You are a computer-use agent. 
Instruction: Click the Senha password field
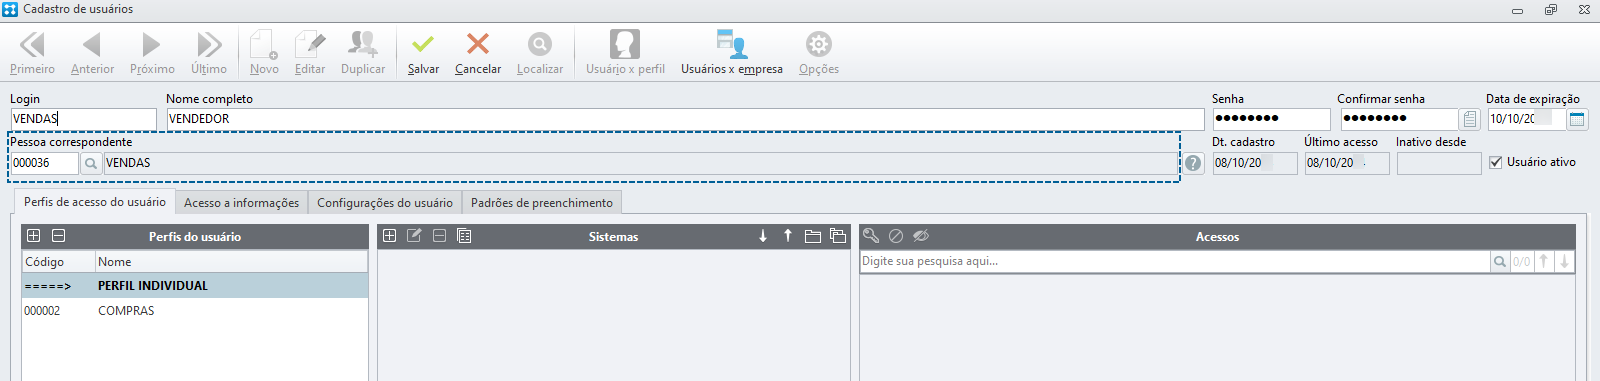(x=1271, y=119)
